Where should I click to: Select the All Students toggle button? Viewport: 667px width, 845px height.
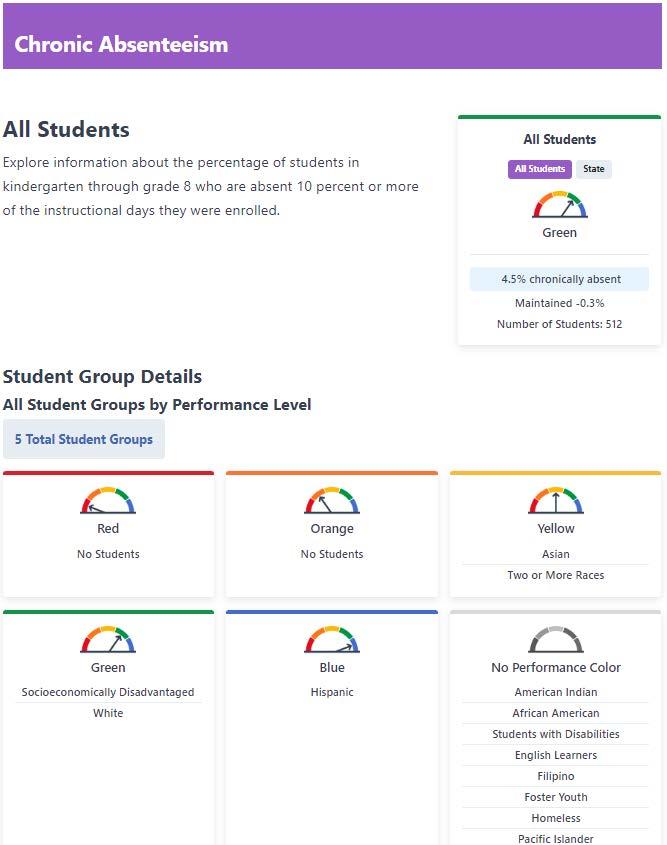point(539,169)
